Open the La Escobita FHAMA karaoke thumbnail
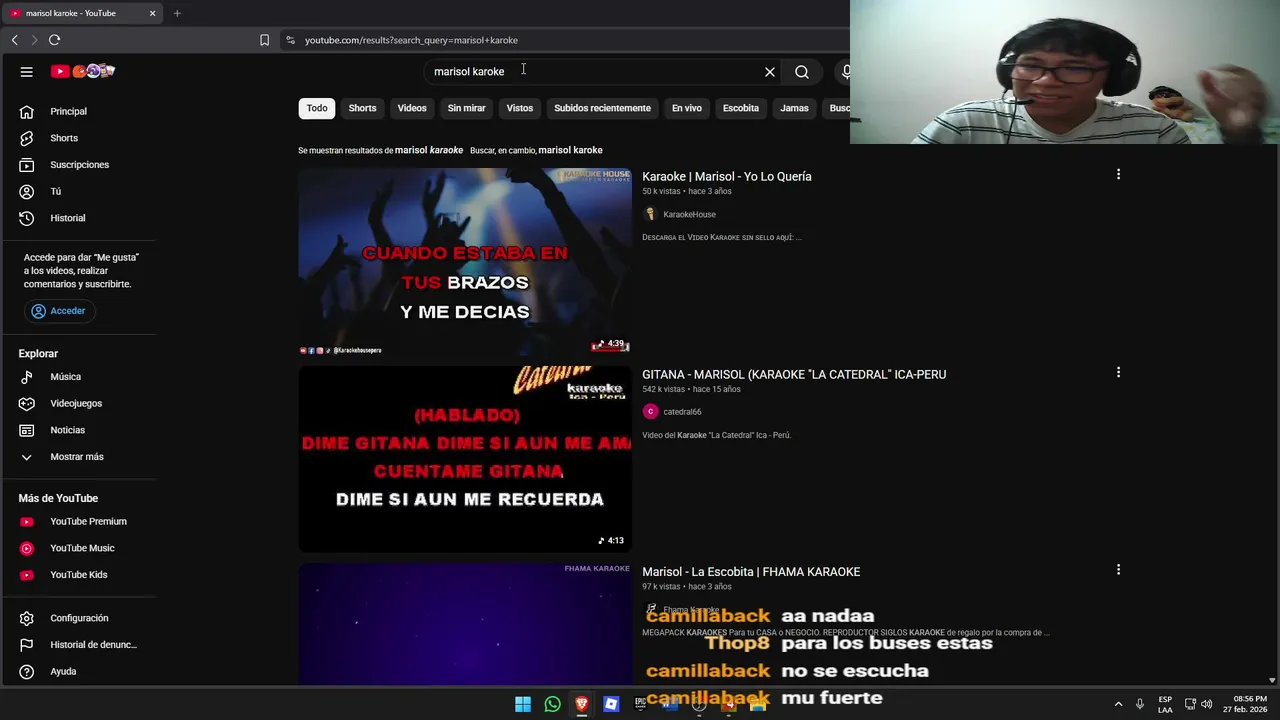1280x720 pixels. tap(465, 624)
